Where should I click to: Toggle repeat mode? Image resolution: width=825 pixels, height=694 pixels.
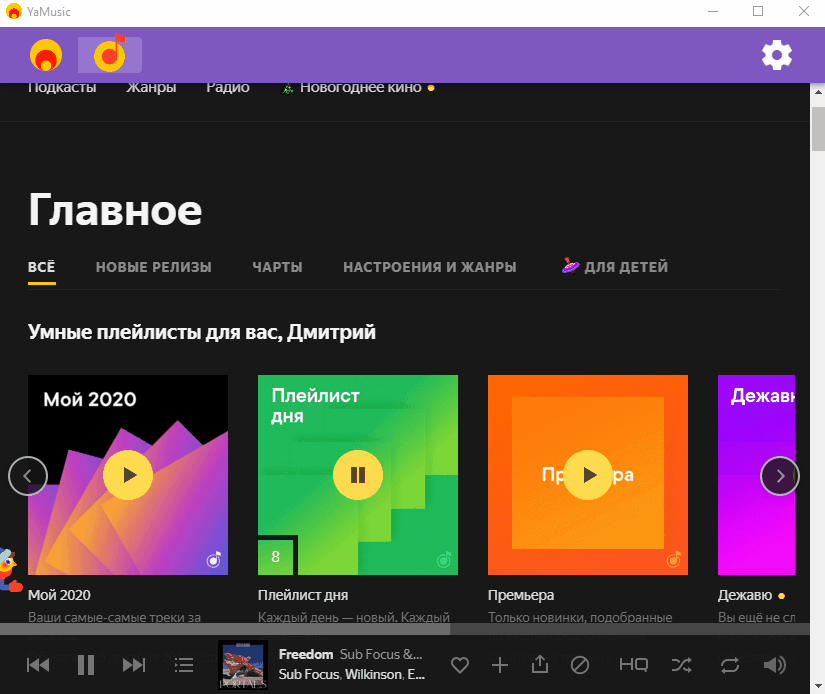pos(730,665)
